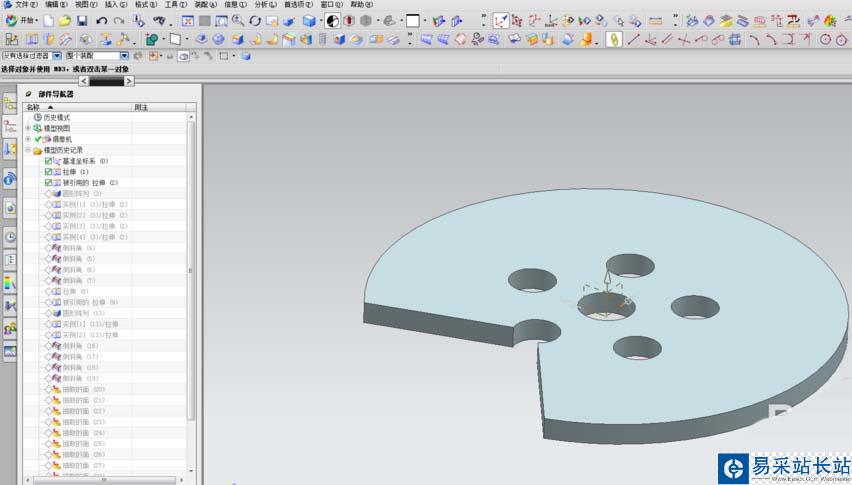Click the yellow chain link icon
The height and width of the screenshot is (485, 852).
click(614, 40)
